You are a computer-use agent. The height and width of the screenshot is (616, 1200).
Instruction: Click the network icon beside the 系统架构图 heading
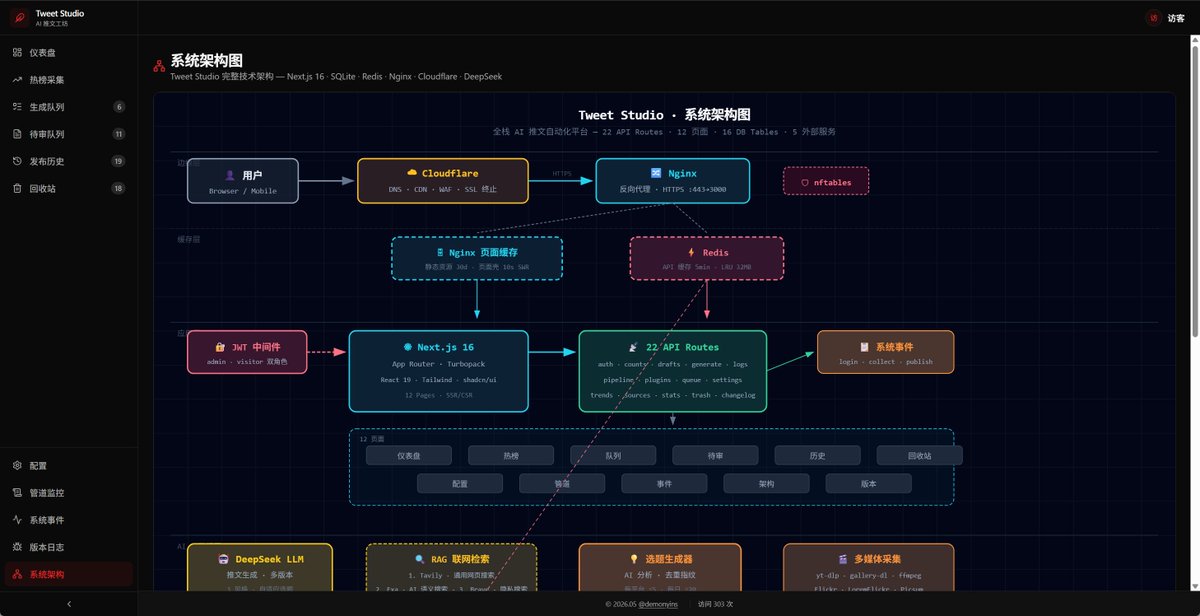[x=159, y=65]
